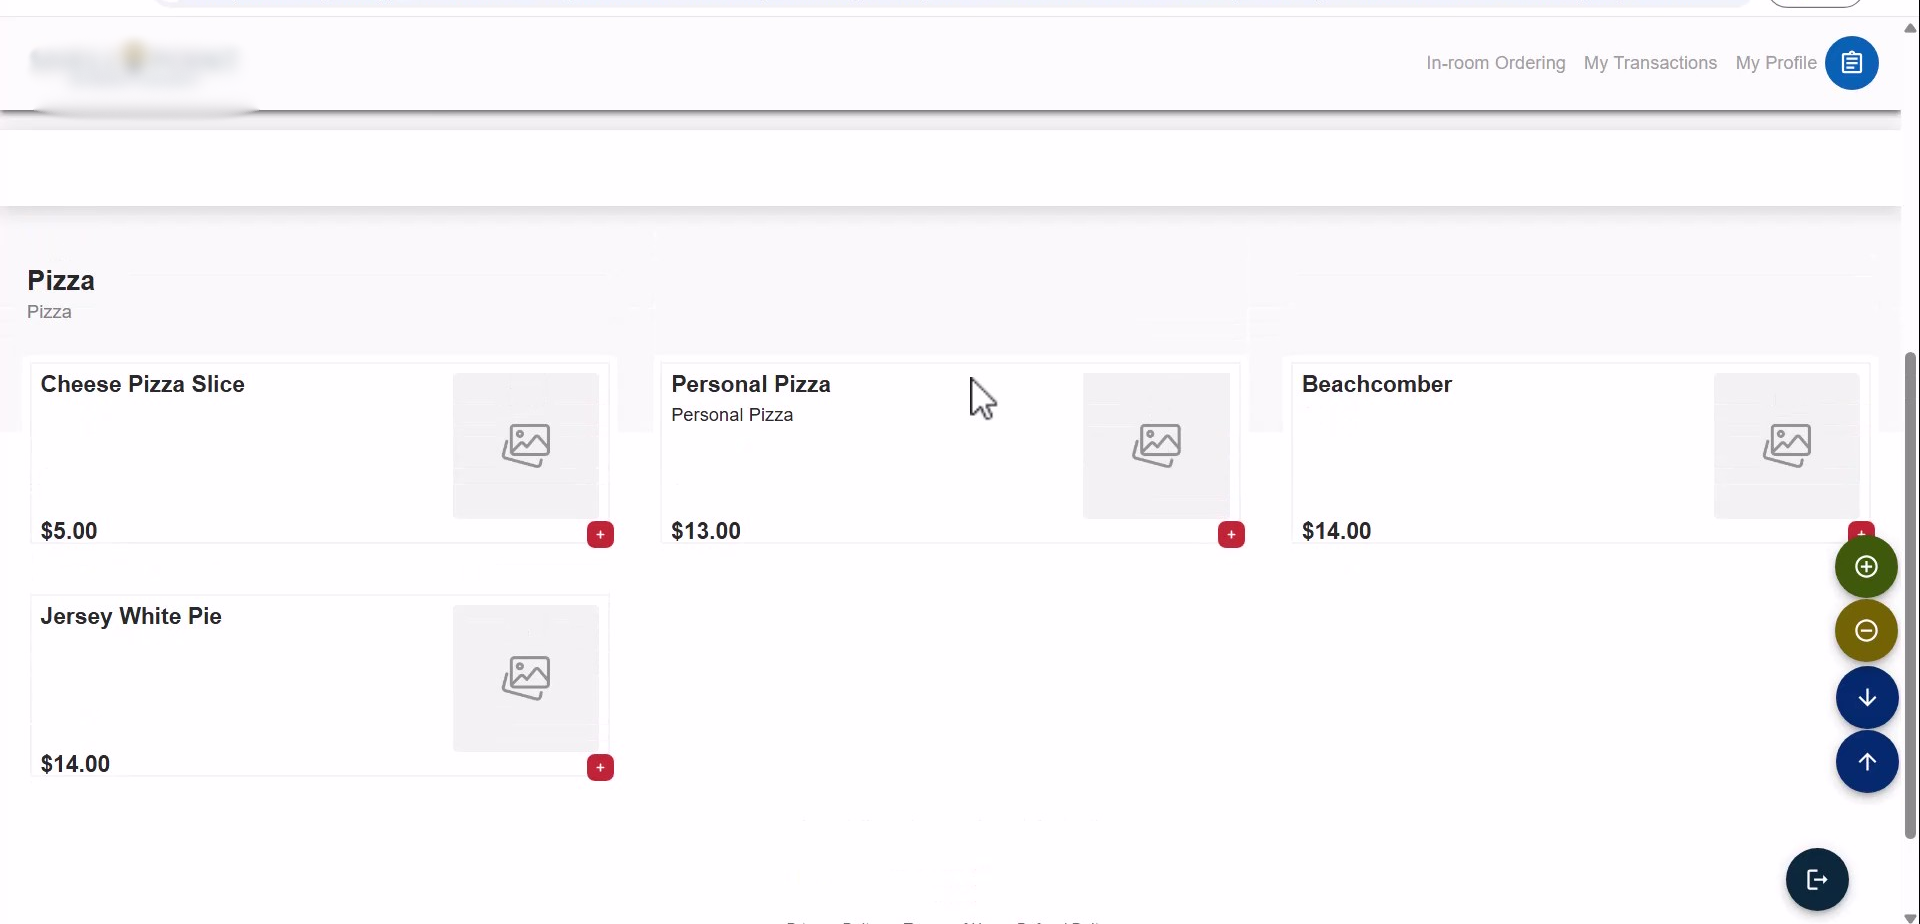Click the olive zoom-out minus circle button
The height and width of the screenshot is (924, 1920).
coord(1866,631)
